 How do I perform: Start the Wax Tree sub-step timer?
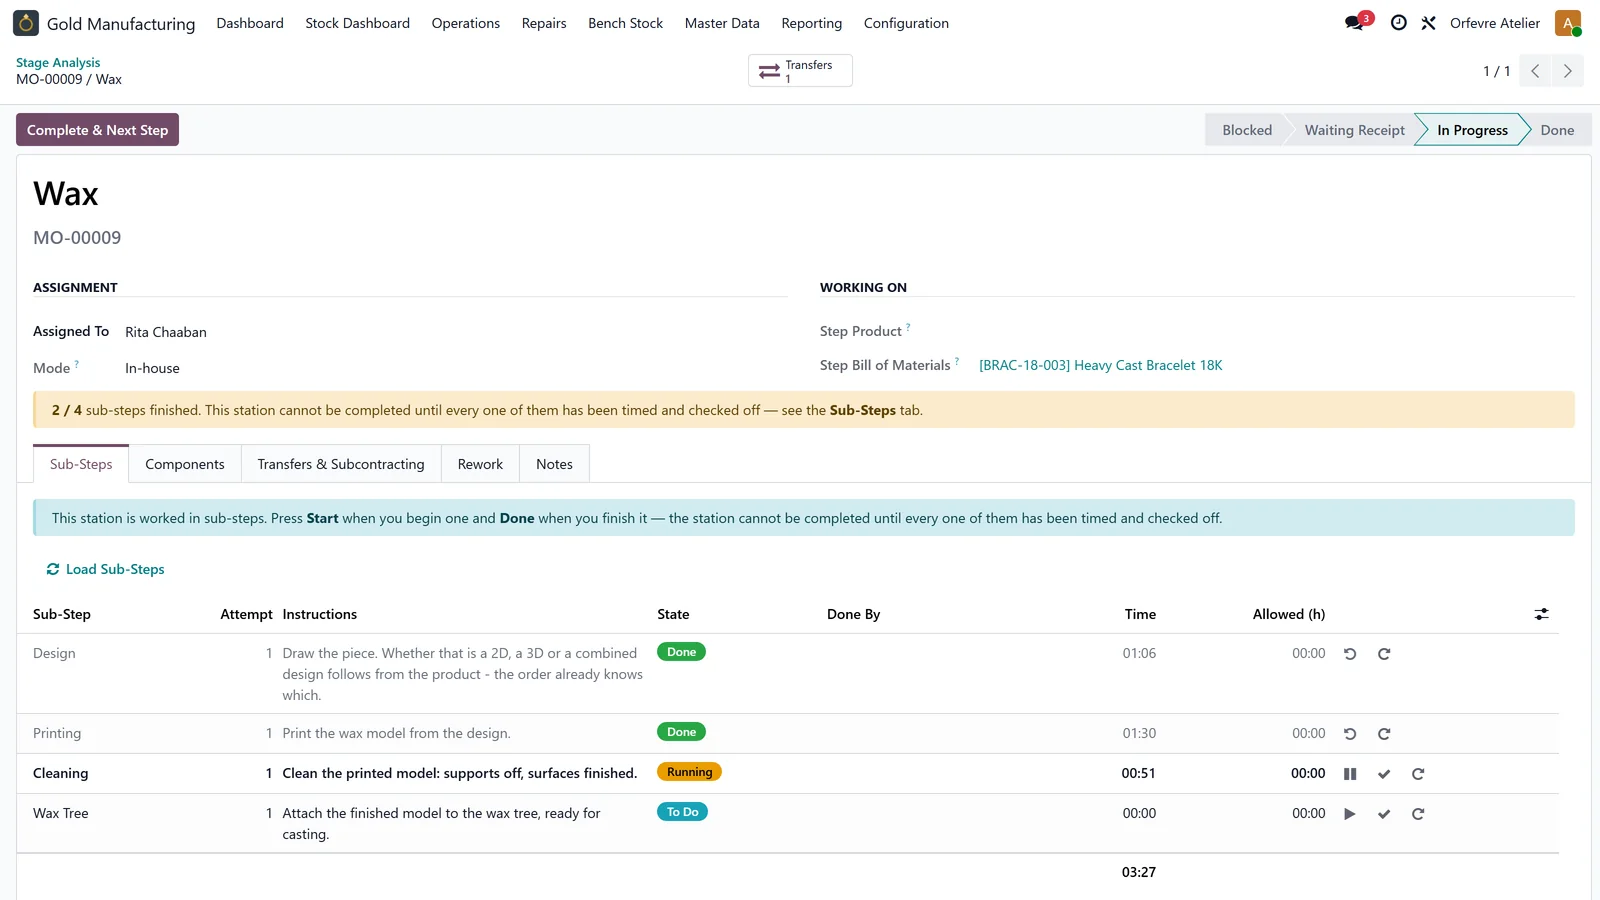1350,814
